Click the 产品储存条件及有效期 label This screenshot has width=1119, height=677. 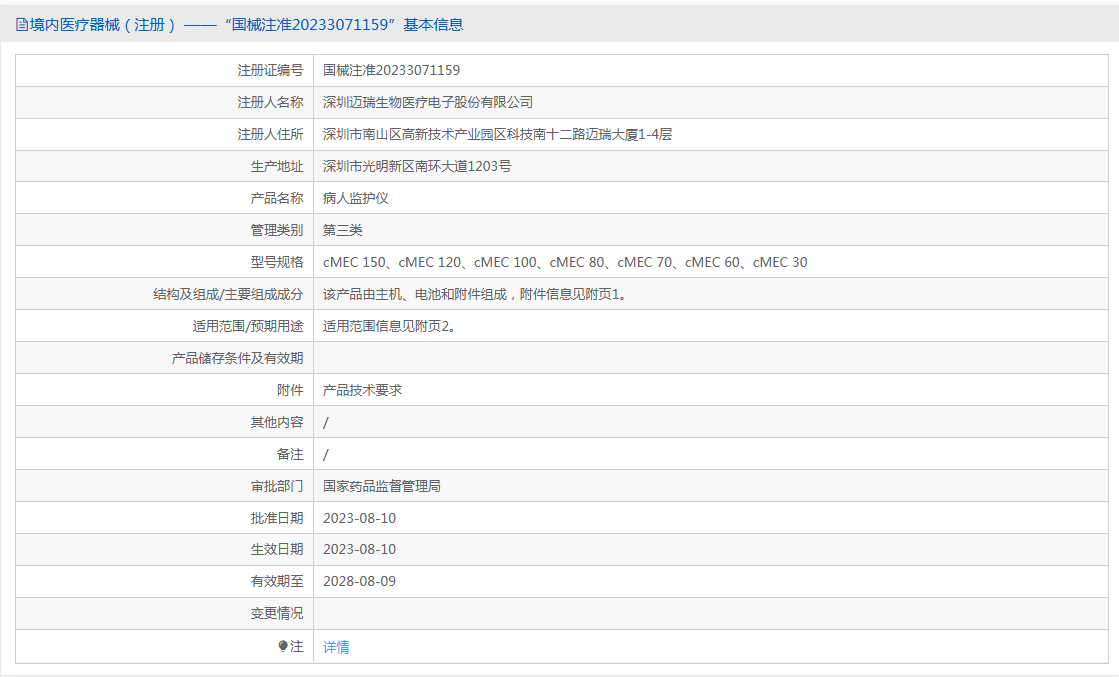click(x=237, y=358)
